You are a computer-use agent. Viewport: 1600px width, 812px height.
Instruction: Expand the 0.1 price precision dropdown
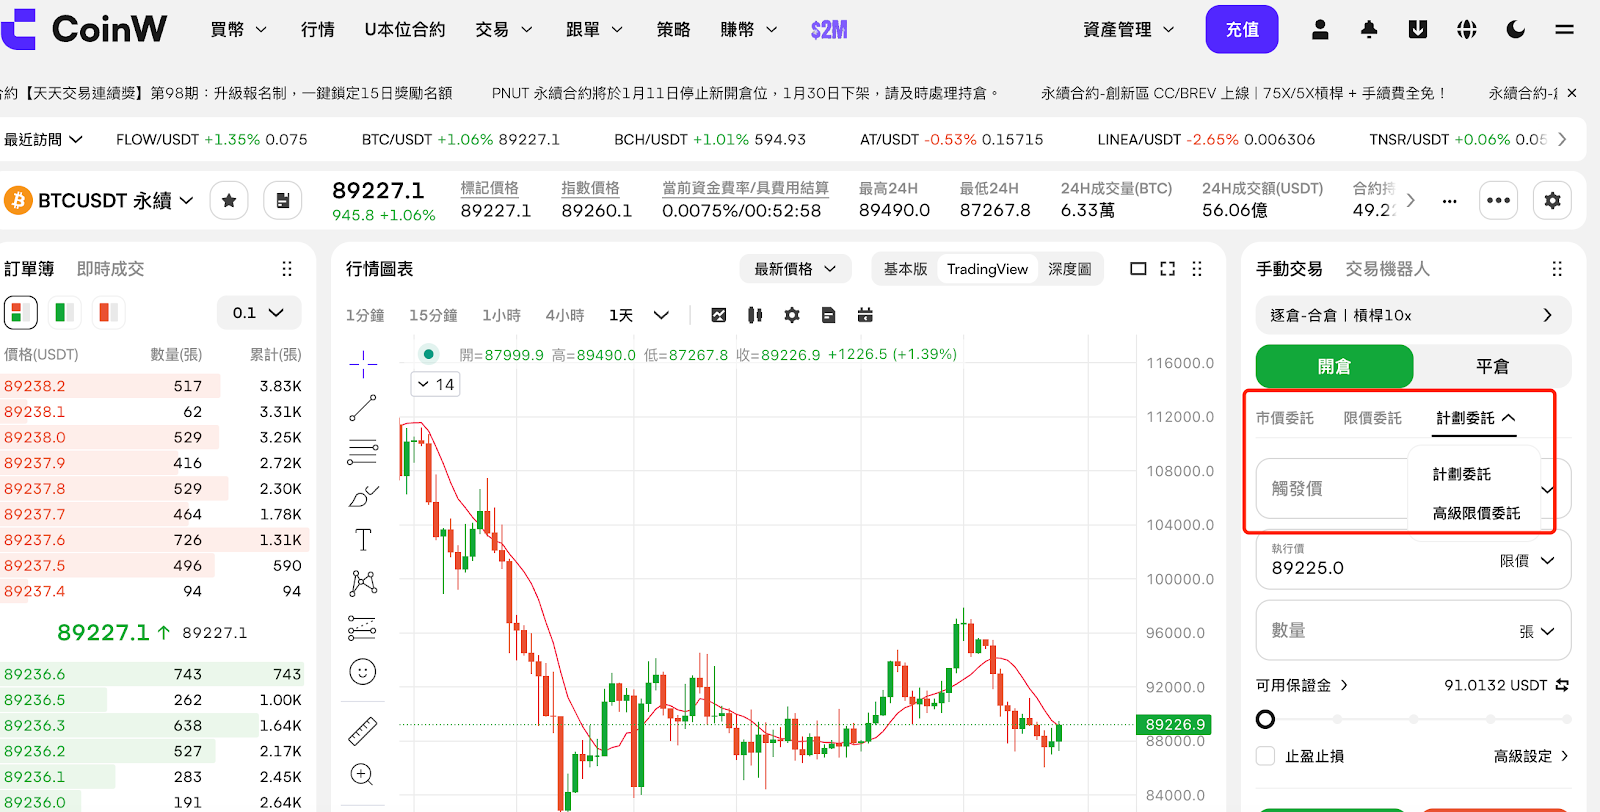pos(258,313)
